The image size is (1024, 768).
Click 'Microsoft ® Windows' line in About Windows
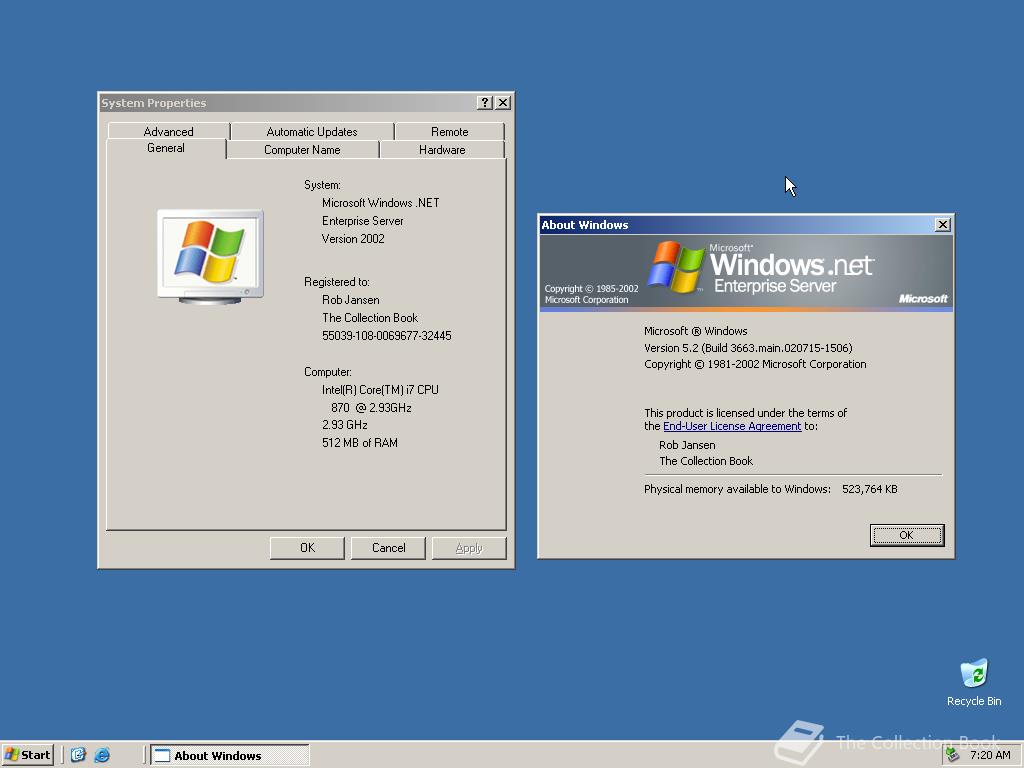(x=696, y=331)
